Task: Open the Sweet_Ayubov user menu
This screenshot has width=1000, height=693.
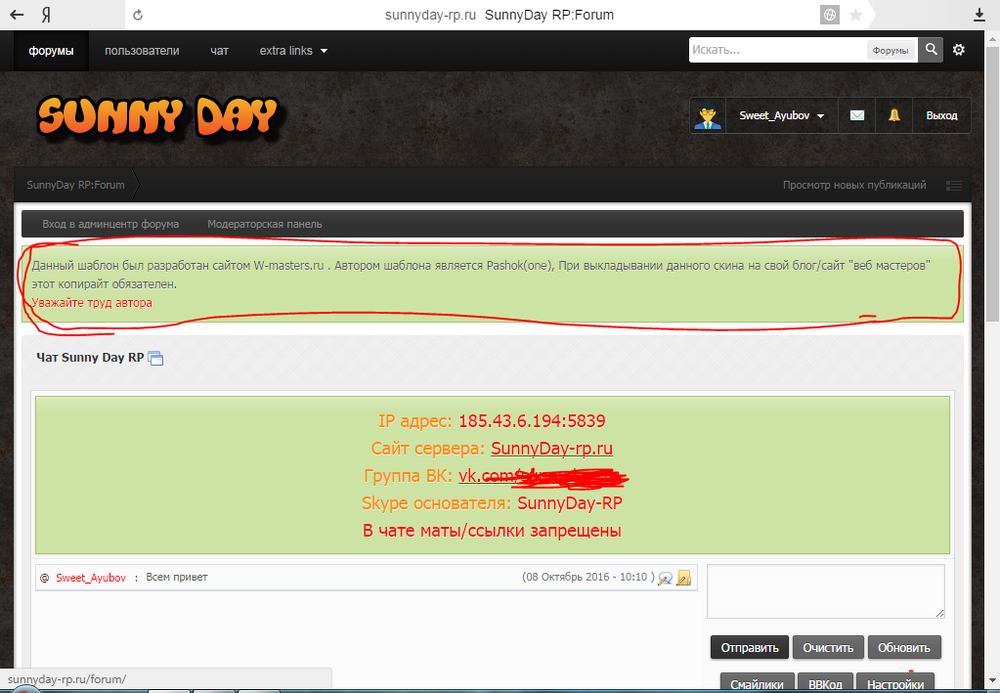Action: point(781,116)
